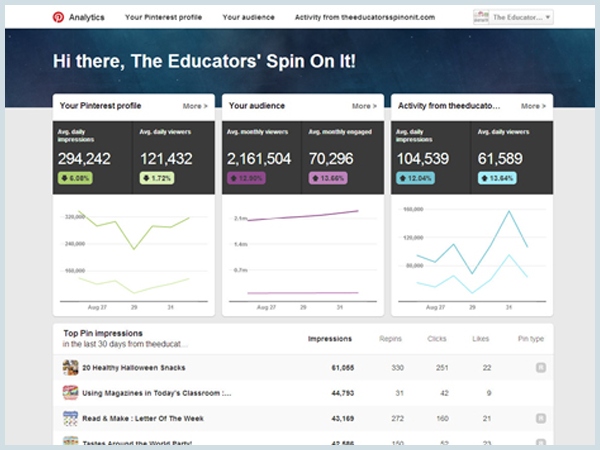Click More on Your Pinterest profile card
600x450 pixels.
point(195,106)
